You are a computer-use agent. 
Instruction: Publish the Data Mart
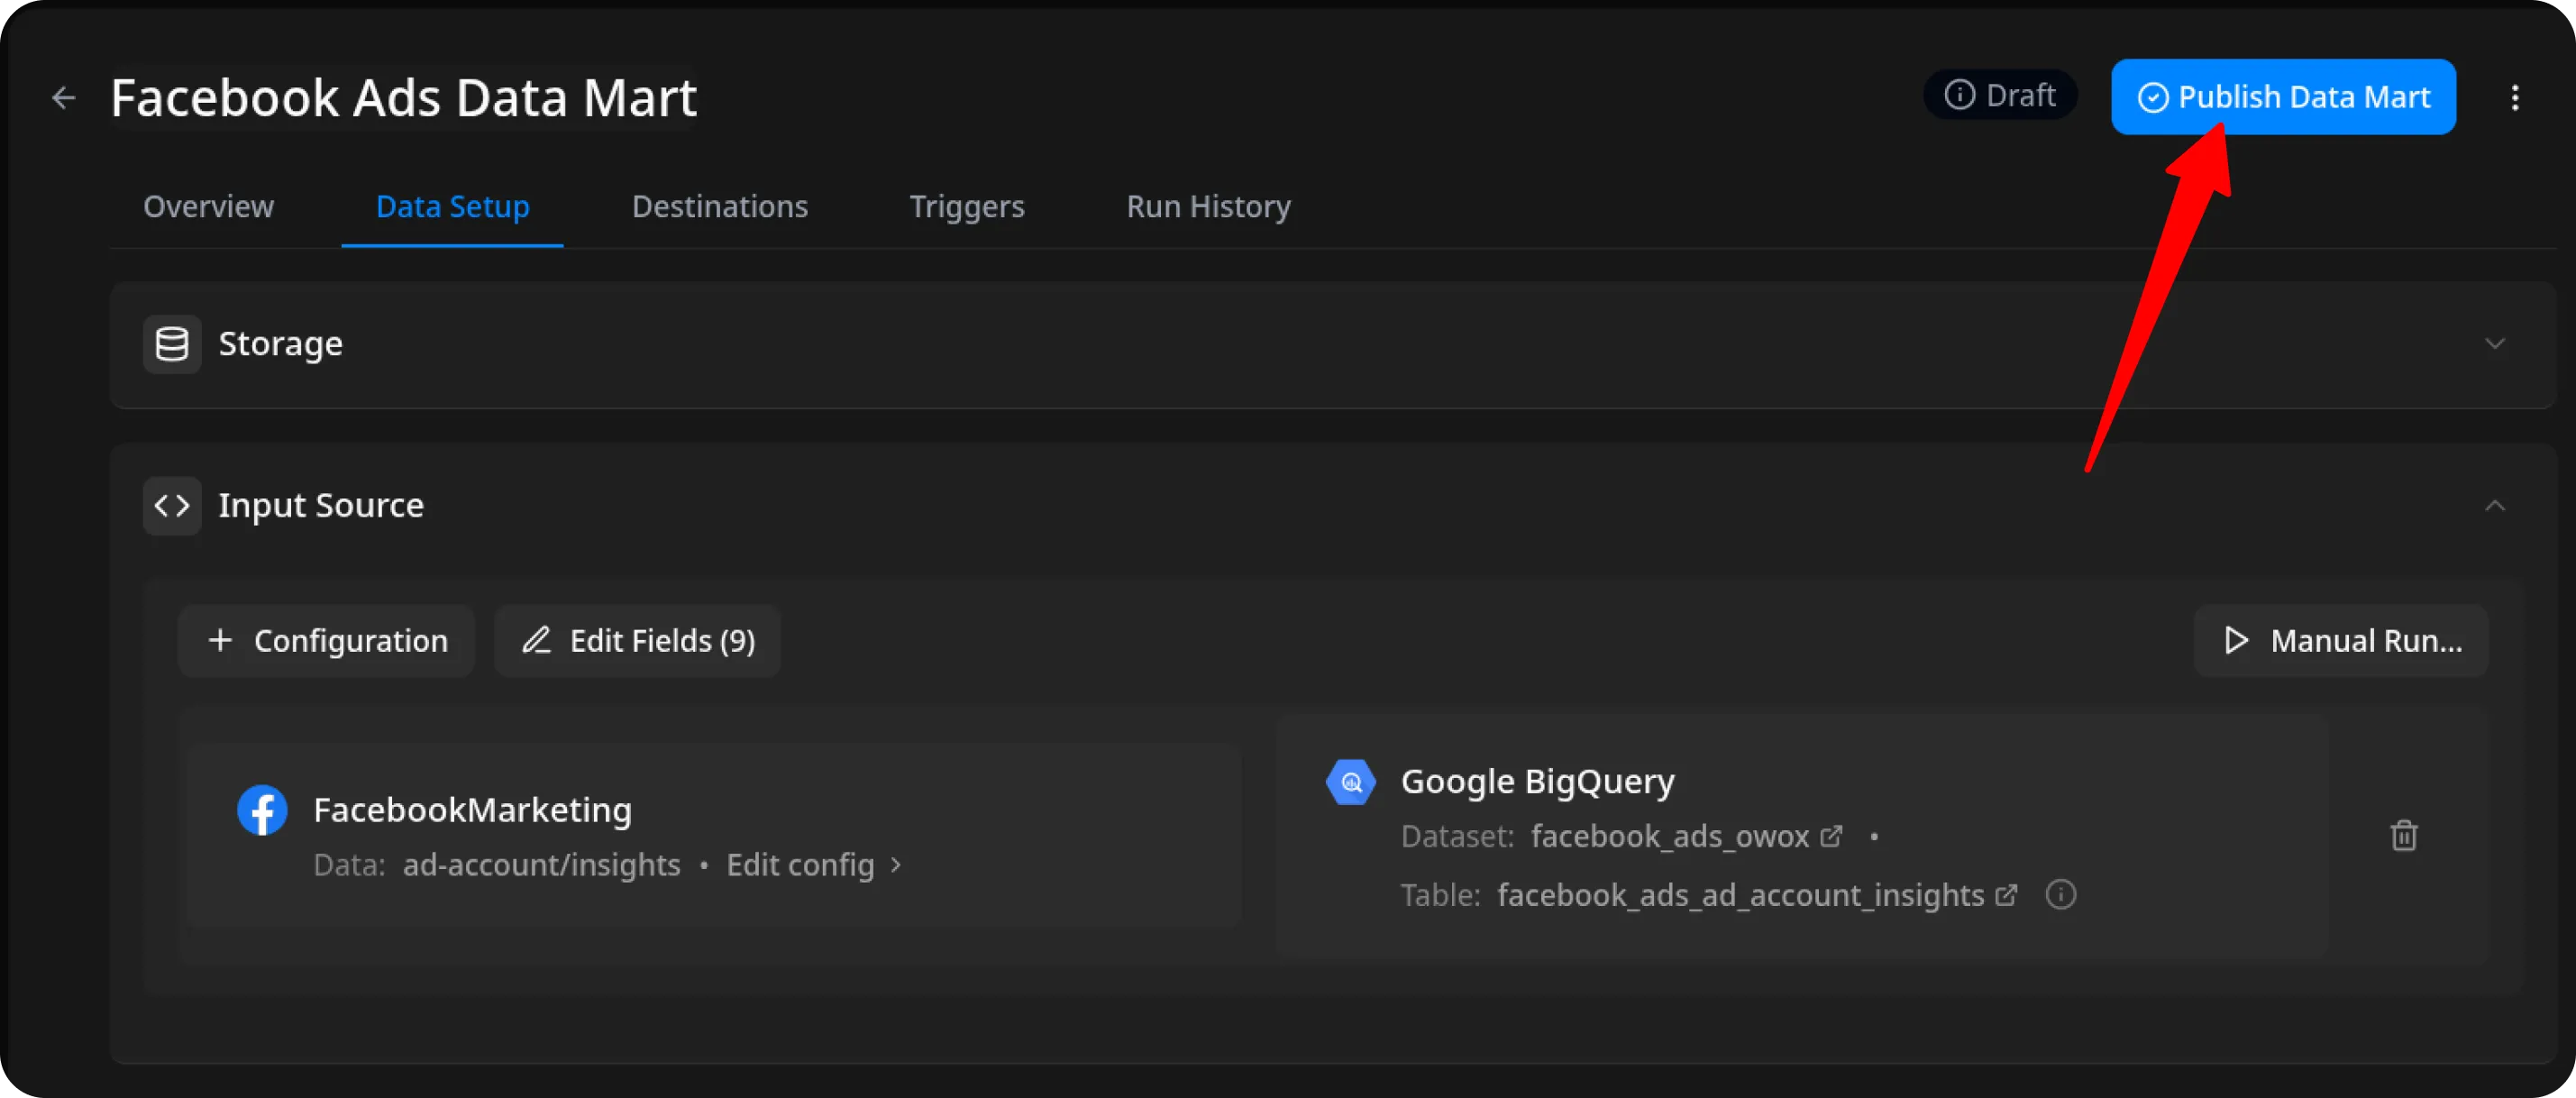pos(2283,96)
